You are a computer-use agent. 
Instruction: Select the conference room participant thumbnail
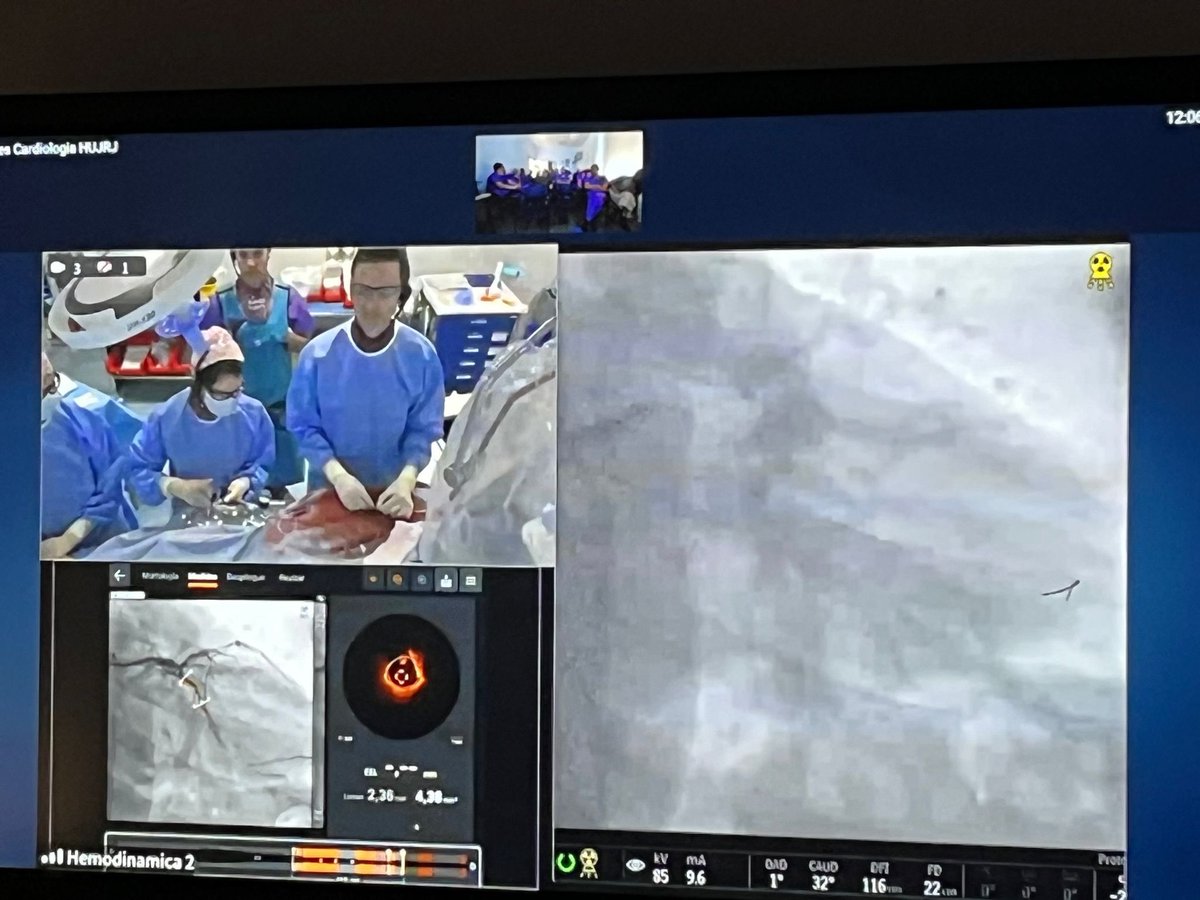pyautogui.click(x=559, y=182)
